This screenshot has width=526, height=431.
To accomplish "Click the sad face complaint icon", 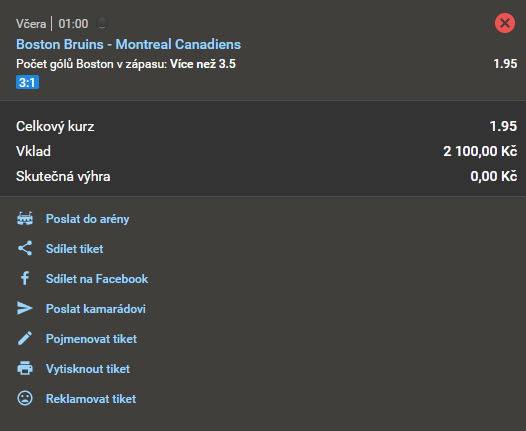I will [25, 398].
